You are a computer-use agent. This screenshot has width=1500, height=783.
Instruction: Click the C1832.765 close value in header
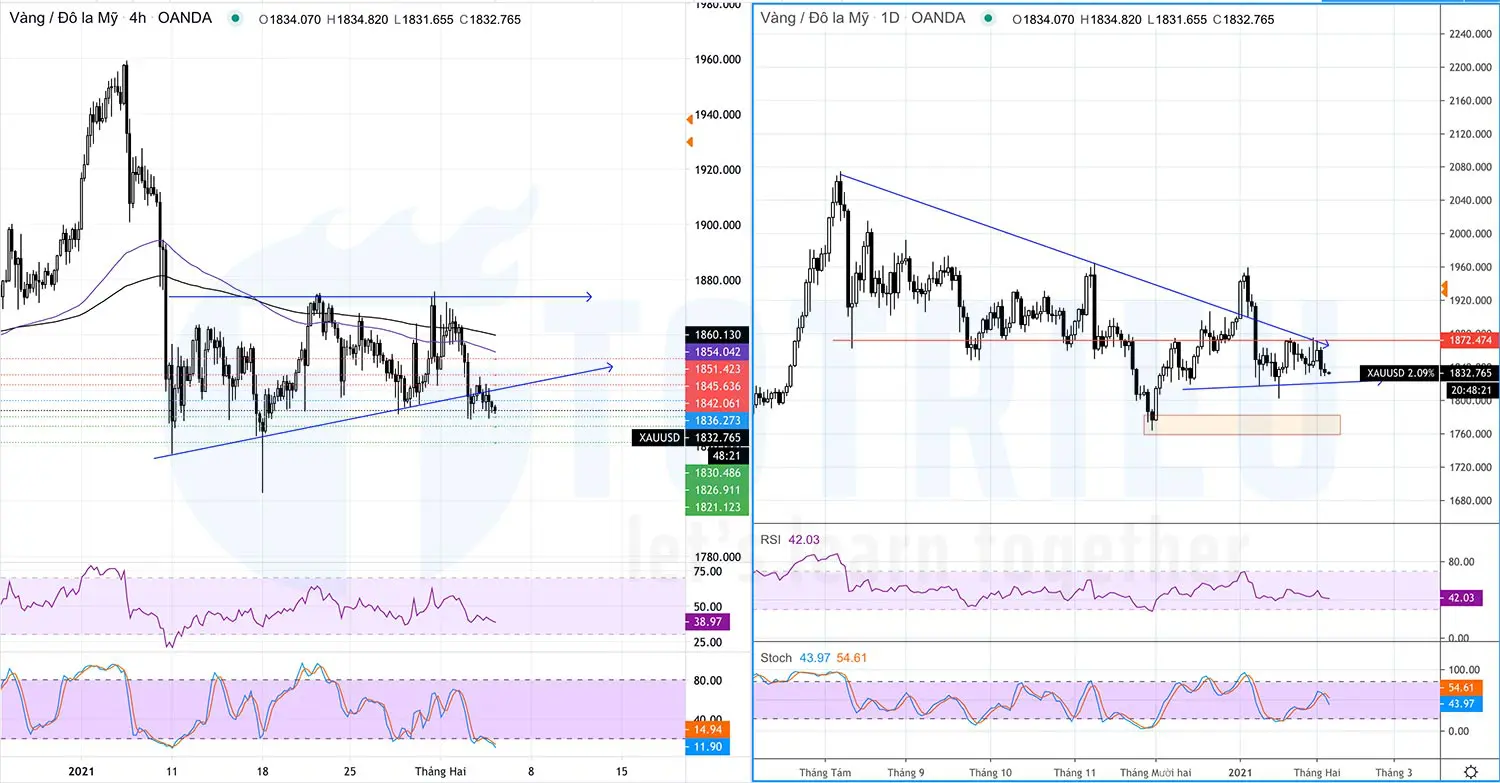pyautogui.click(x=490, y=19)
